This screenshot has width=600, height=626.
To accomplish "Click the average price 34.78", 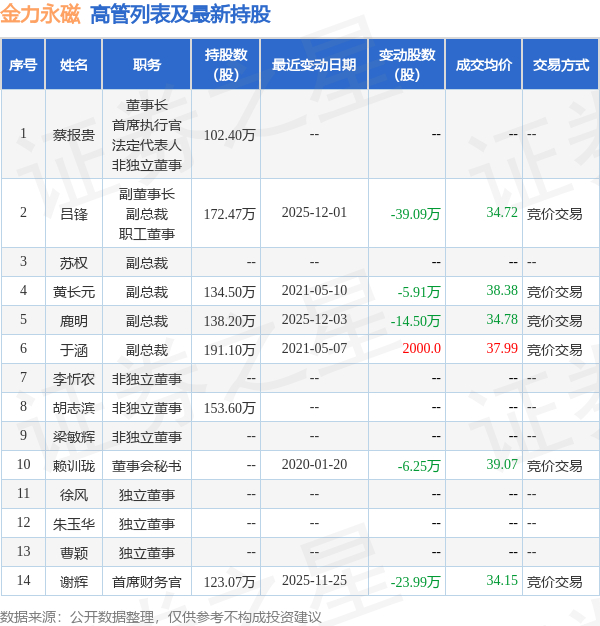I will (x=502, y=319).
